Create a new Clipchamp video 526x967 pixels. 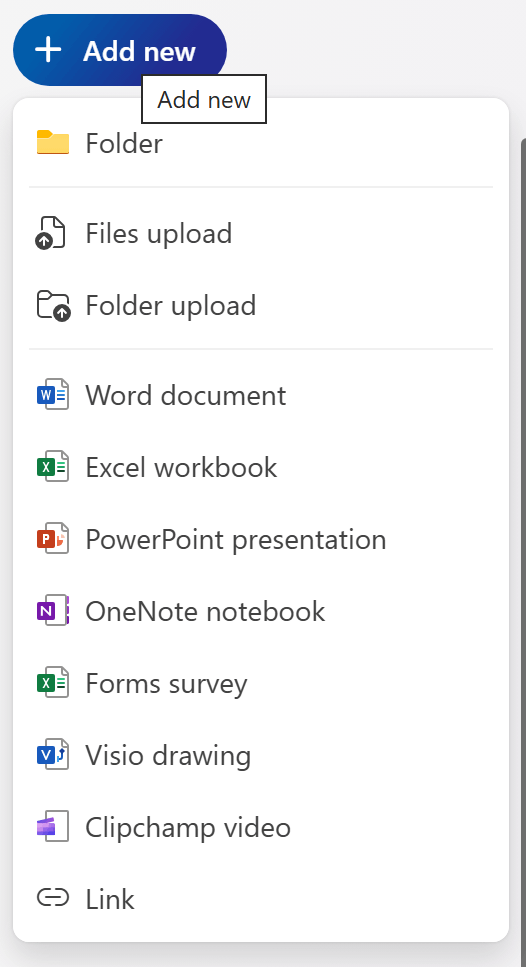point(261,828)
